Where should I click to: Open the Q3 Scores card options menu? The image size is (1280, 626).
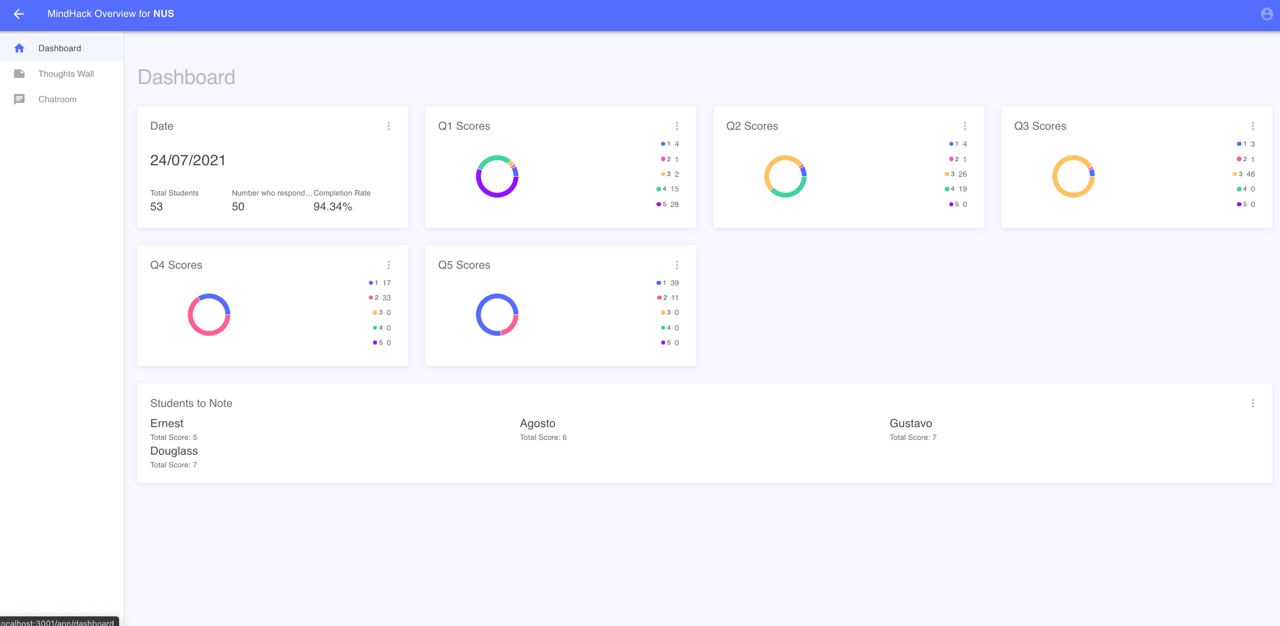point(1253,126)
